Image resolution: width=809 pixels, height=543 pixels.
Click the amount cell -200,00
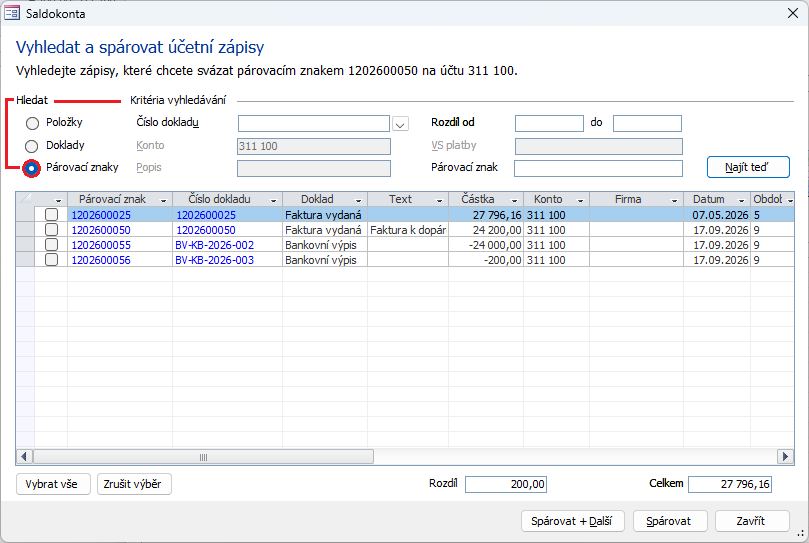(486, 260)
